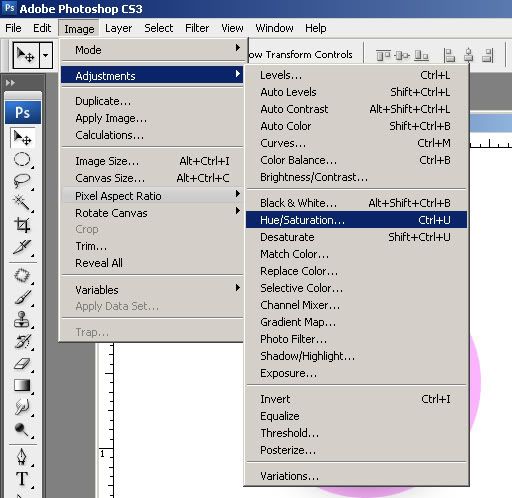Select the Elliptical Marquee tool
512x498 pixels.
(x=22, y=160)
